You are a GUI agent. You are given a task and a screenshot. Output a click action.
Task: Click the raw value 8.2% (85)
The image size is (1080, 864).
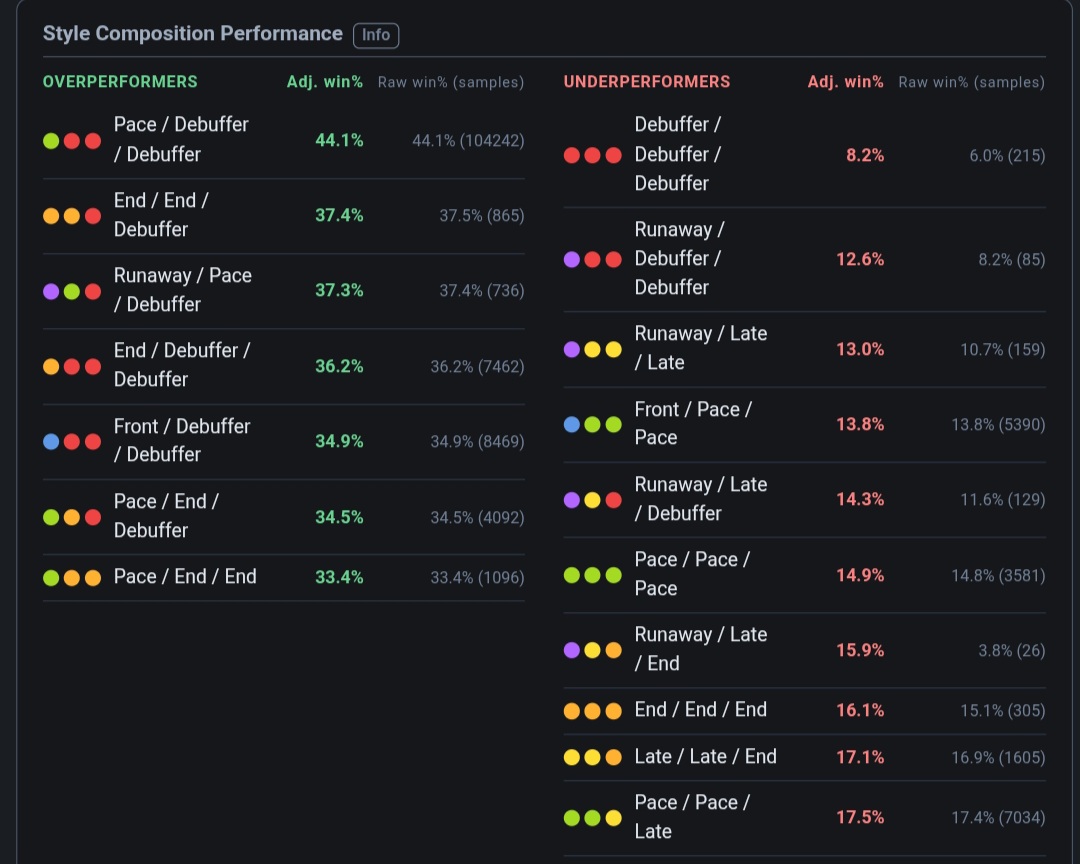[1012, 260]
